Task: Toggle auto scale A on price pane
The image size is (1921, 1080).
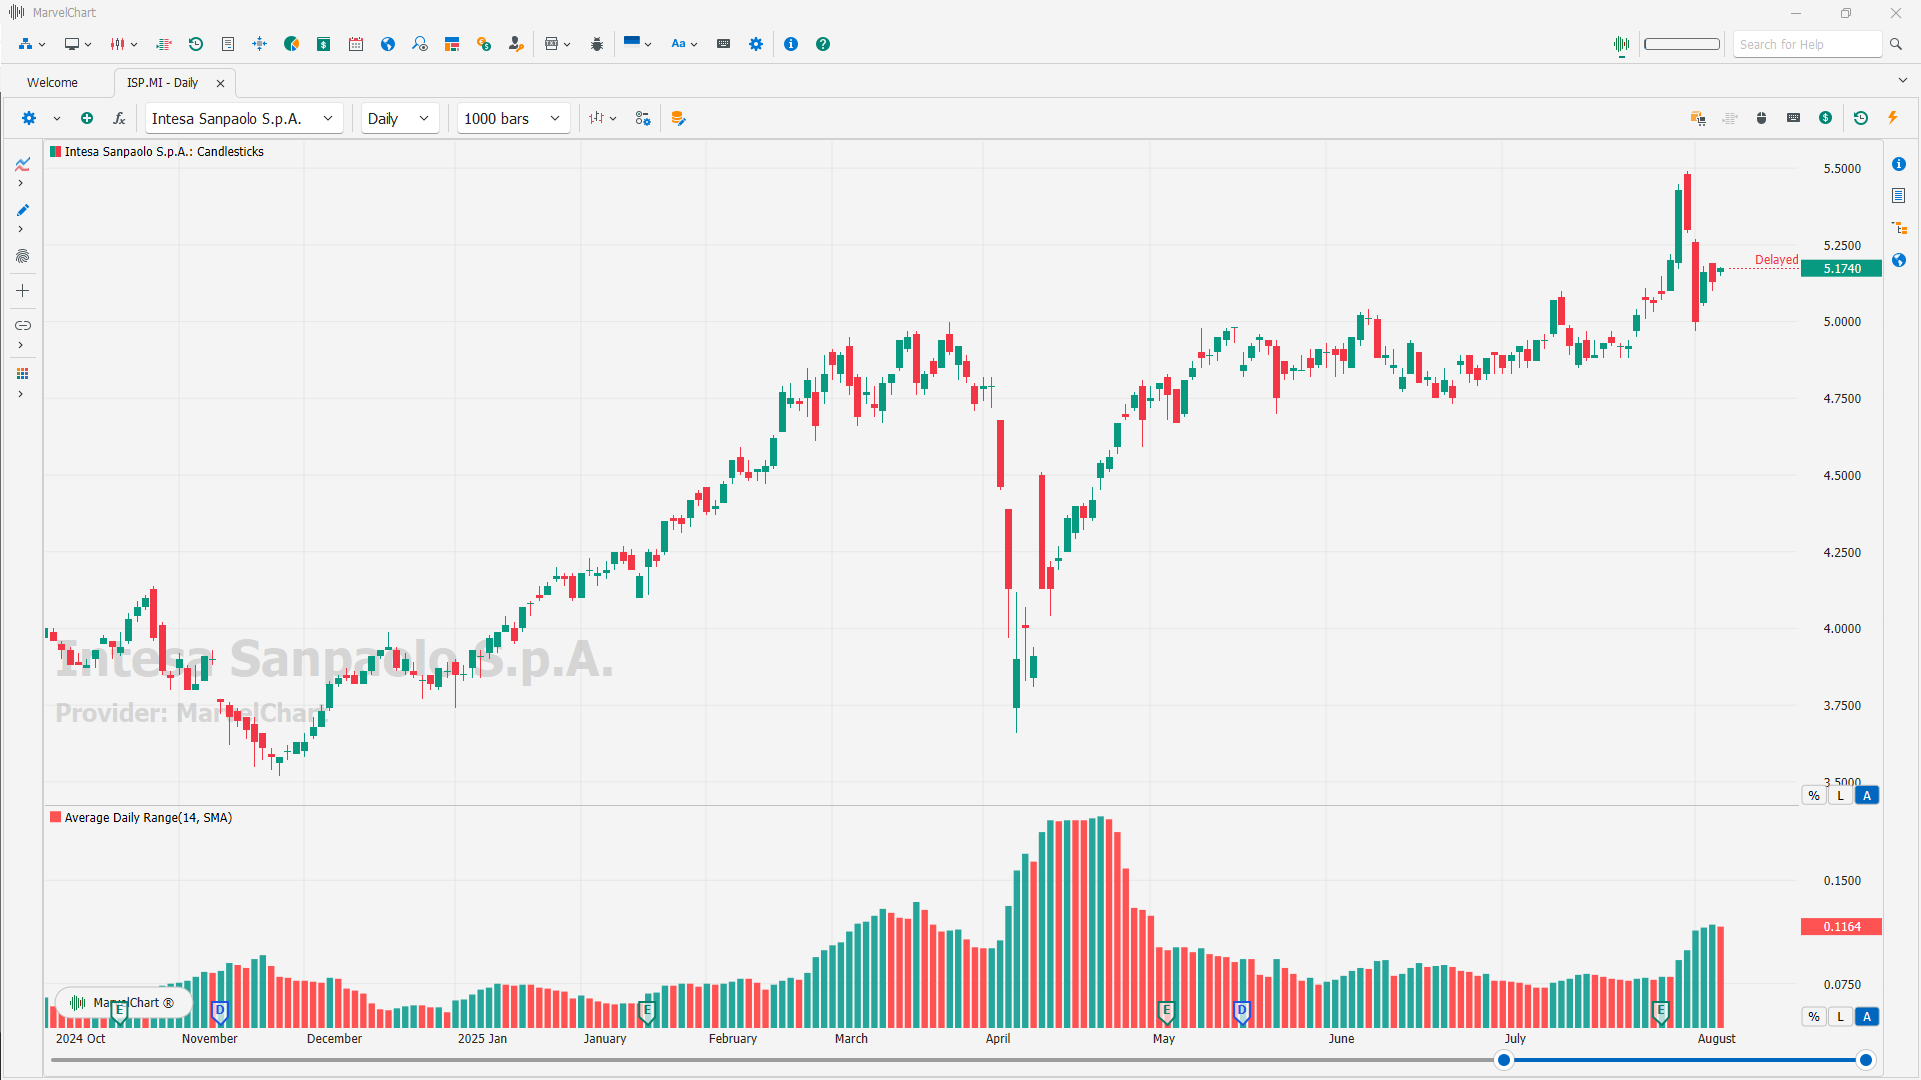Action: coord(1867,796)
